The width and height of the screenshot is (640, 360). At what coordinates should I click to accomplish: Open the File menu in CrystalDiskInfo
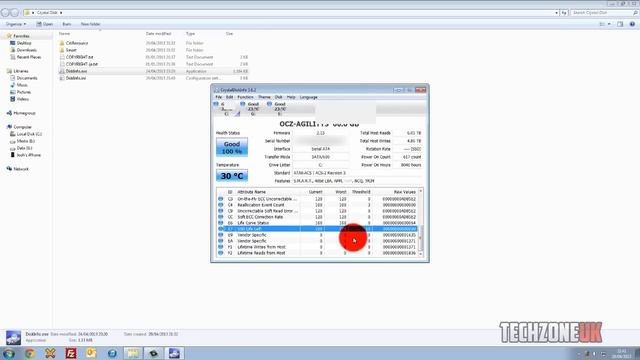(218, 97)
